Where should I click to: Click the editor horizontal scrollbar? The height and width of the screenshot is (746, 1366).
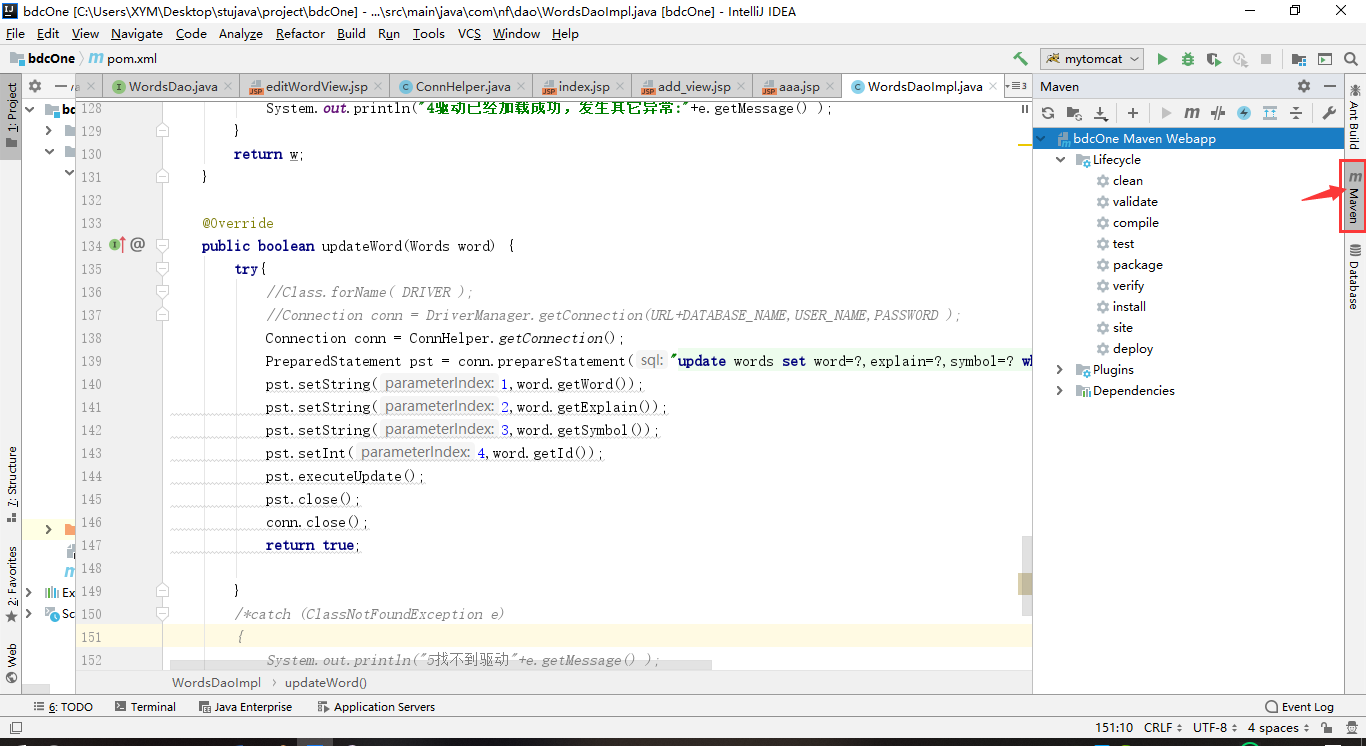click(440, 665)
